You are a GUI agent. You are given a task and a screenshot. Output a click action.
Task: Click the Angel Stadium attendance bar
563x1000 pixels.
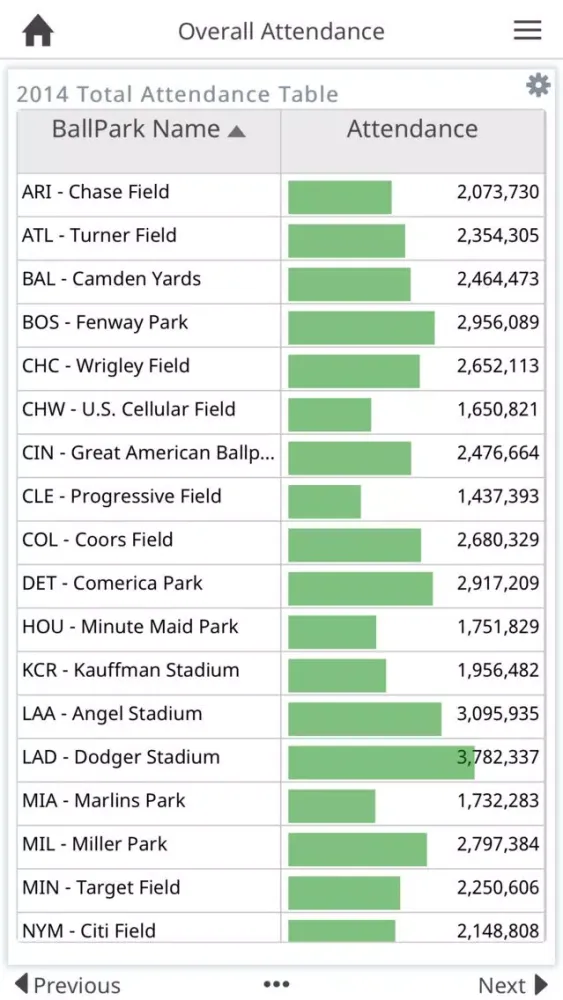[365, 719]
